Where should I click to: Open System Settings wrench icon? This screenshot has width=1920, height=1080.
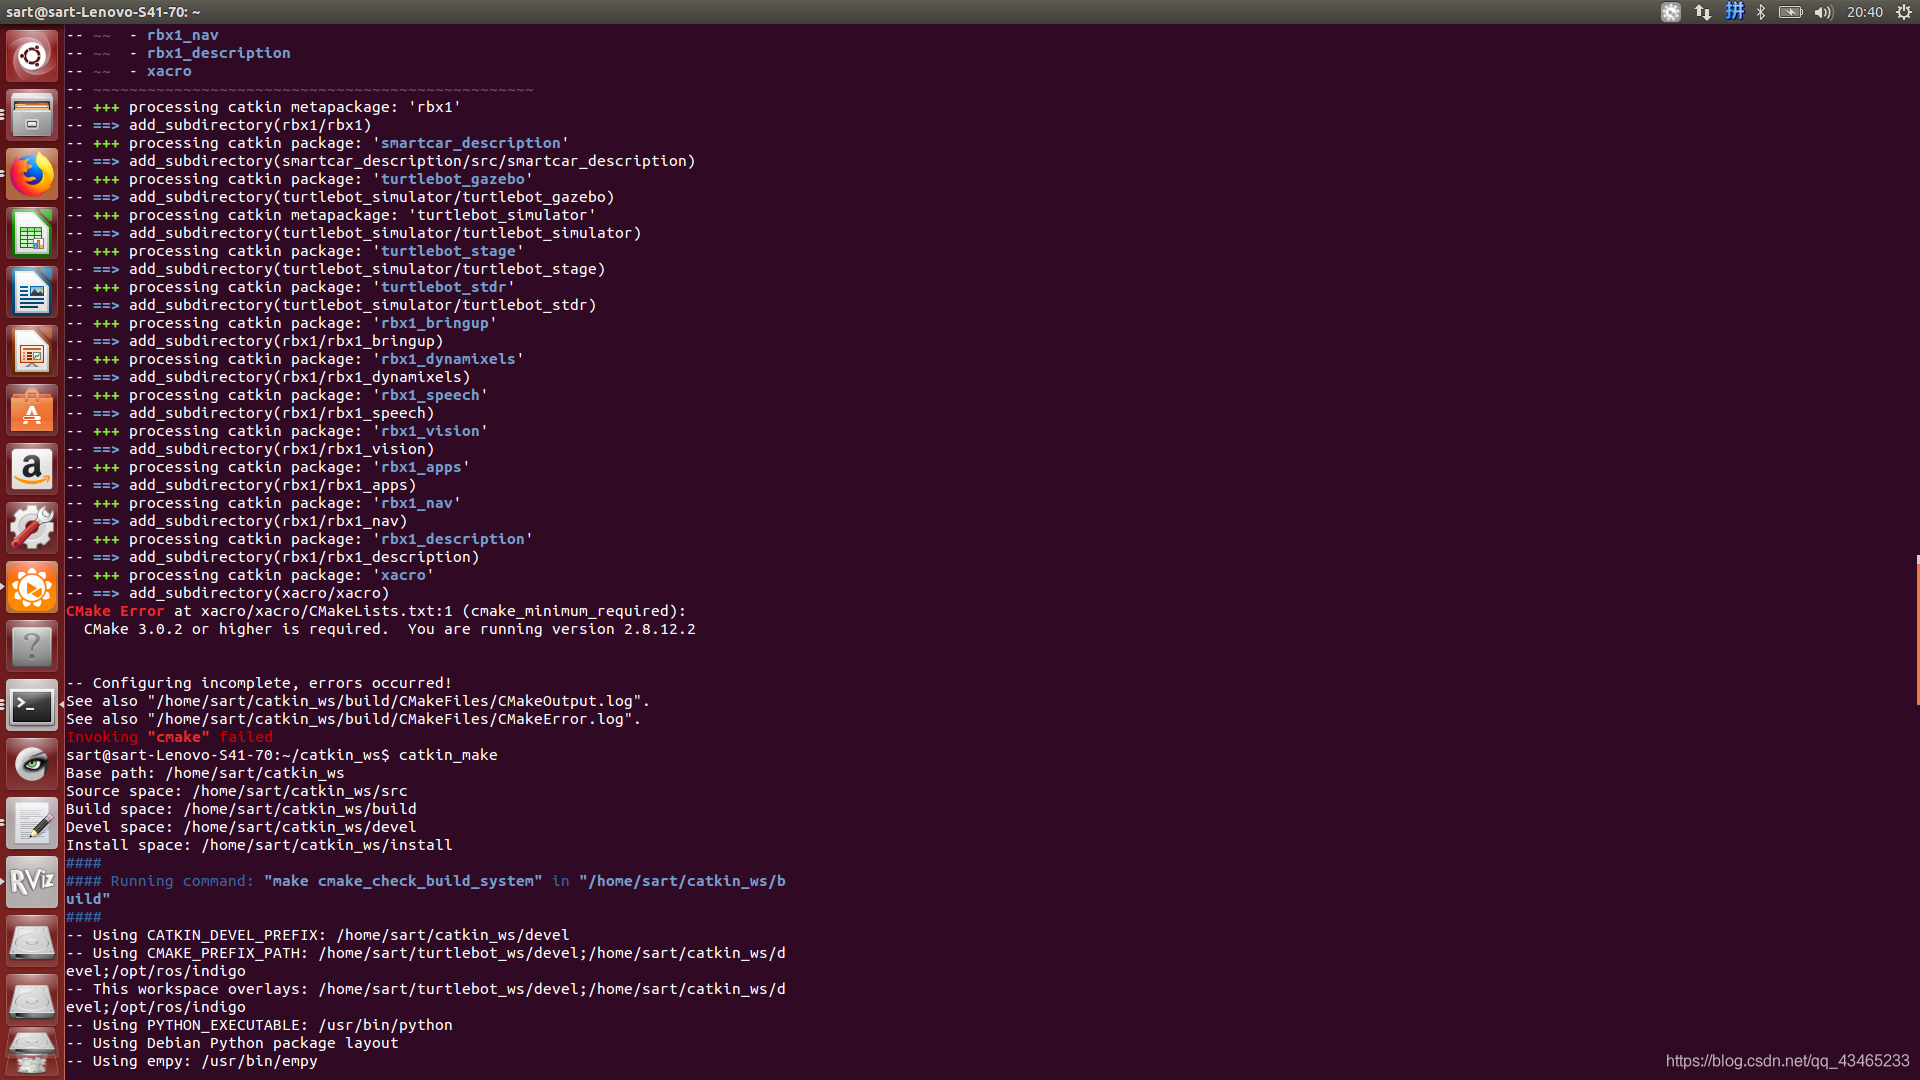coord(32,528)
